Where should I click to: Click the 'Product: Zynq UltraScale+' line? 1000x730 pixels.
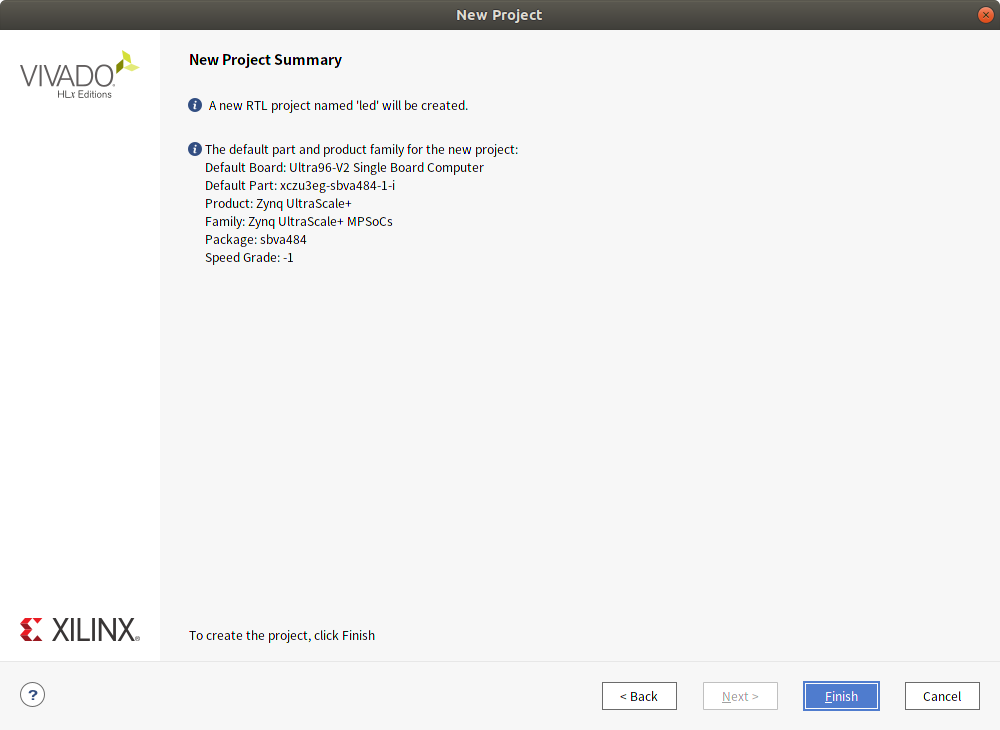(x=278, y=204)
